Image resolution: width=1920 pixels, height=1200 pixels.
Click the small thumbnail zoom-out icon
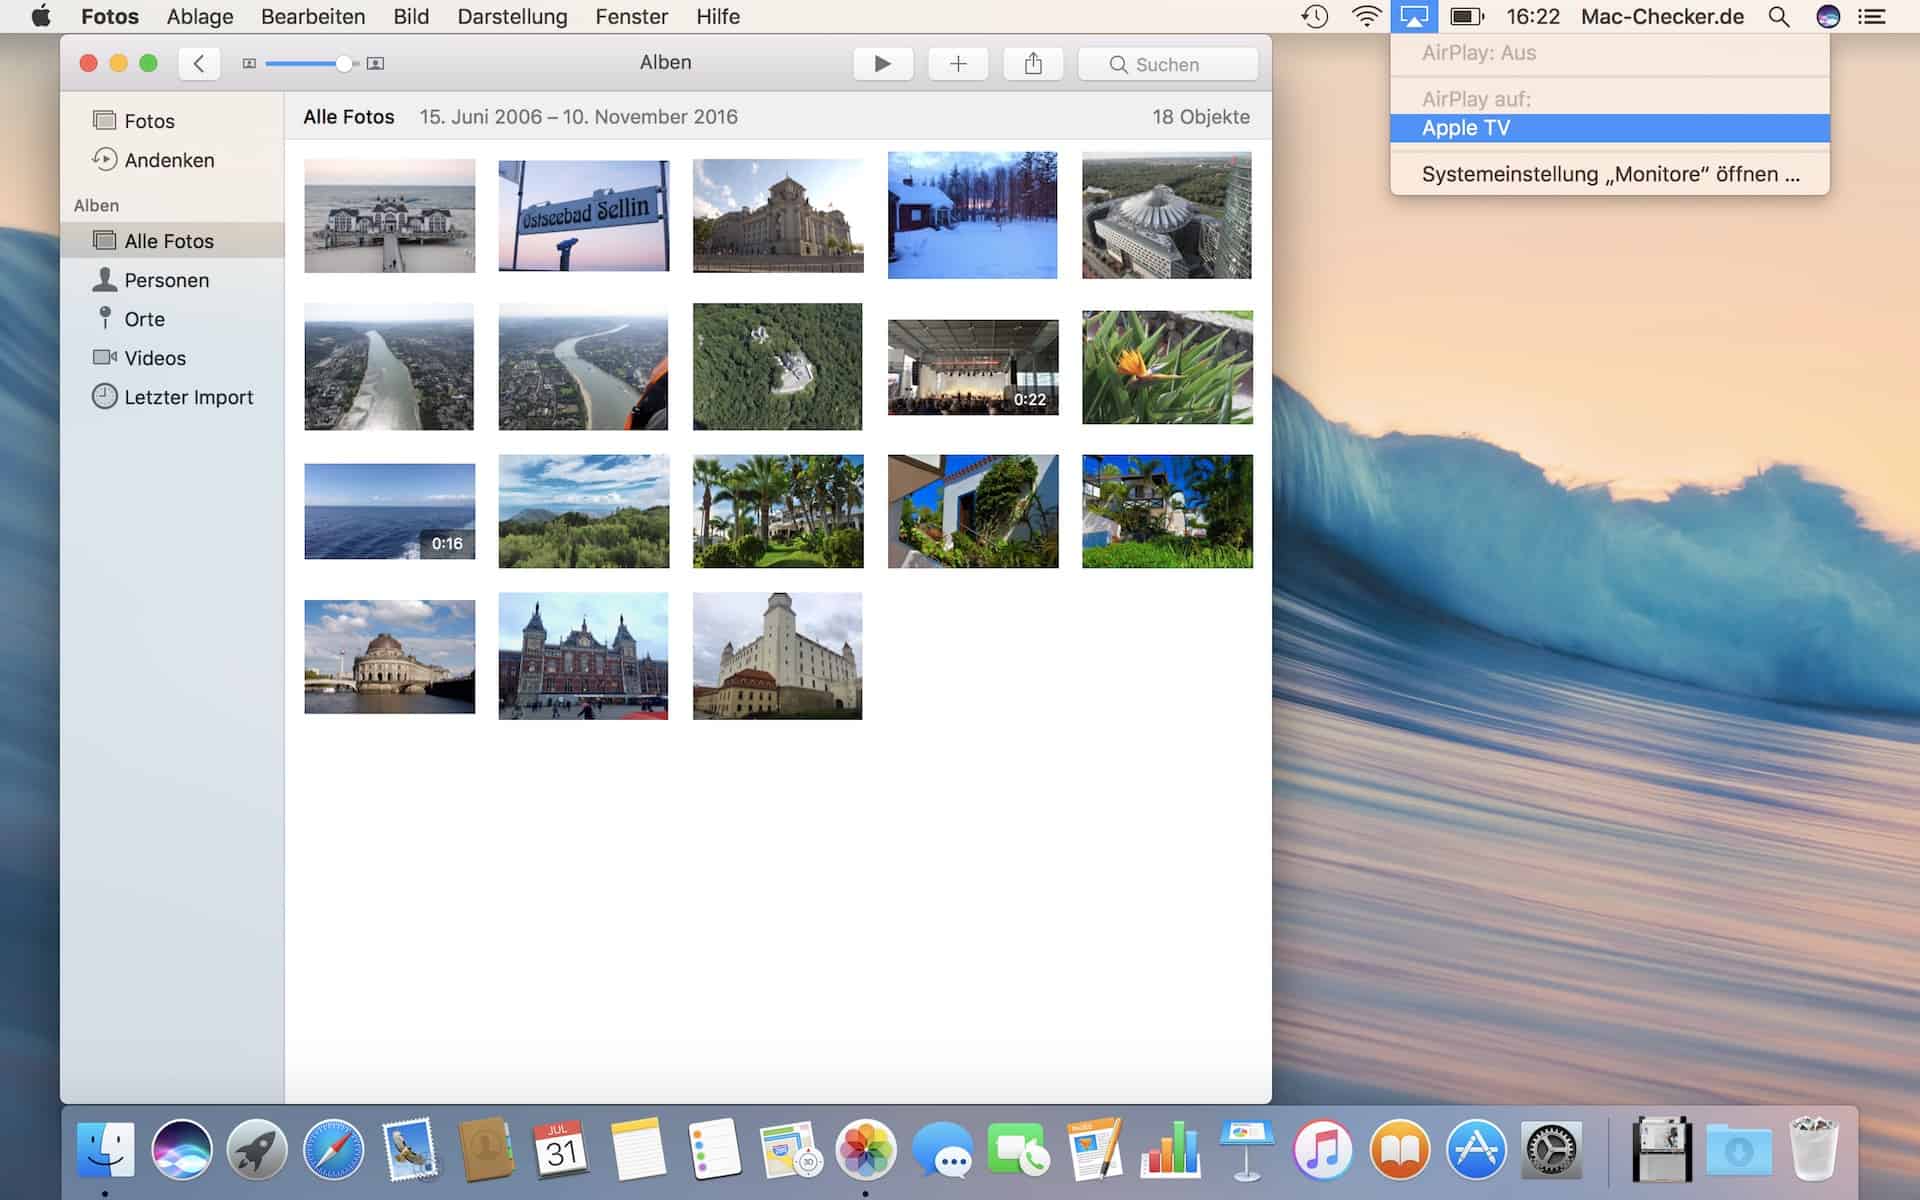(249, 64)
